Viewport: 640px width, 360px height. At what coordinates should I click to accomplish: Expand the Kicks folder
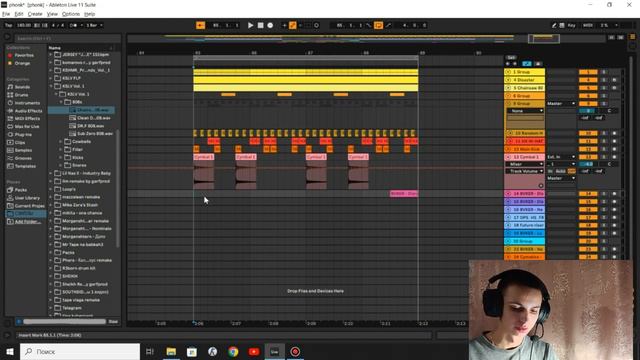pyautogui.click(x=61, y=158)
